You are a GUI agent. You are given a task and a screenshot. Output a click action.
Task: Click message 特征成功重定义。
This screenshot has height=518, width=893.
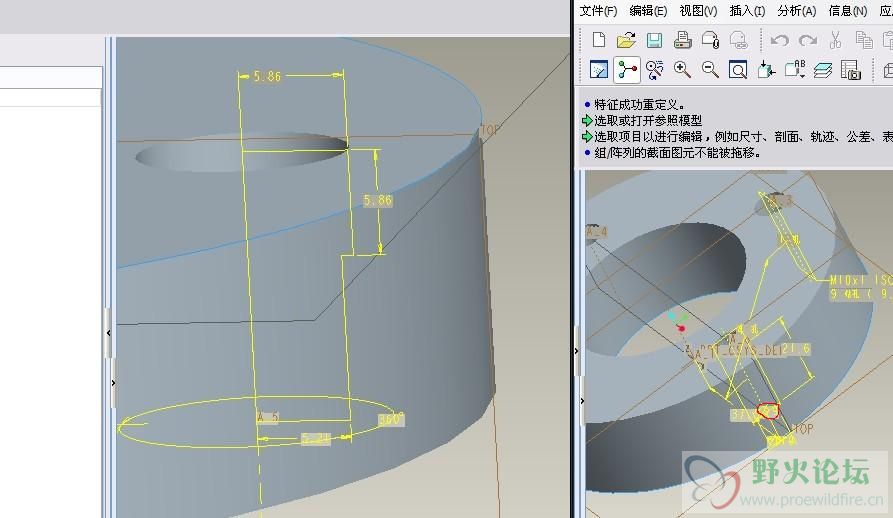point(640,105)
